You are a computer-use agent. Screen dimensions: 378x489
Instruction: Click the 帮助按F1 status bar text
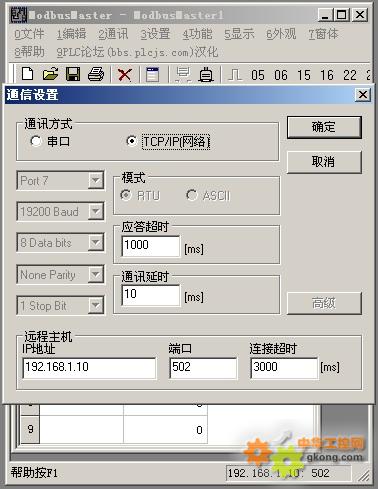[34, 473]
